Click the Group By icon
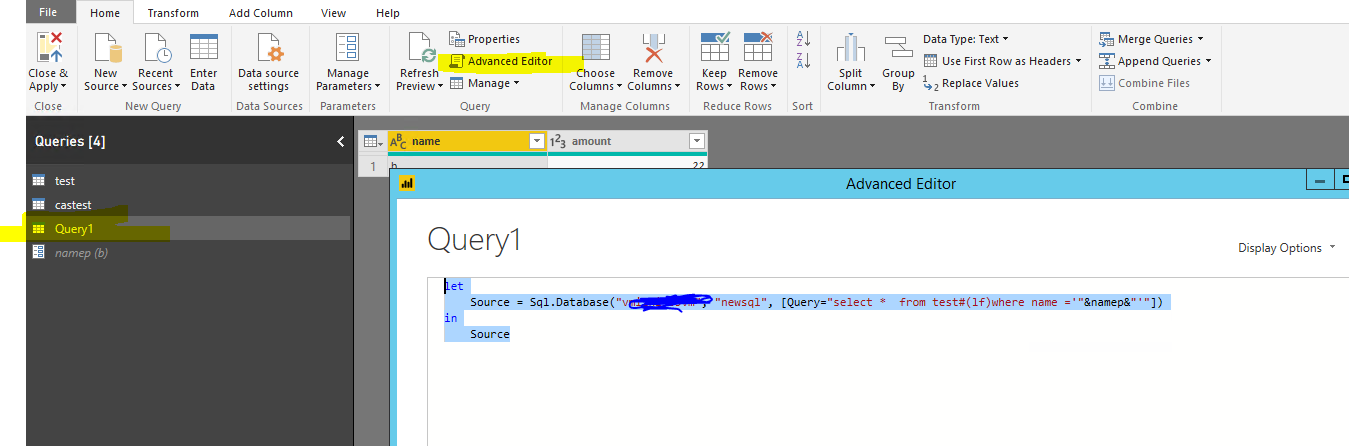 (897, 47)
